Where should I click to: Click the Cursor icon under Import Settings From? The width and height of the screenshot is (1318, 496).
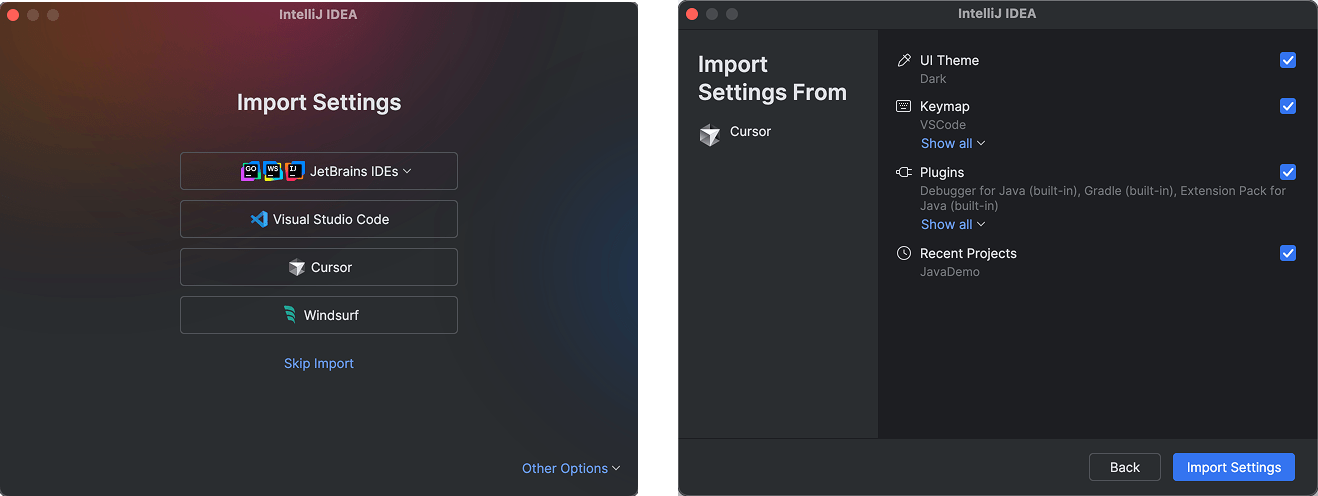click(x=710, y=135)
